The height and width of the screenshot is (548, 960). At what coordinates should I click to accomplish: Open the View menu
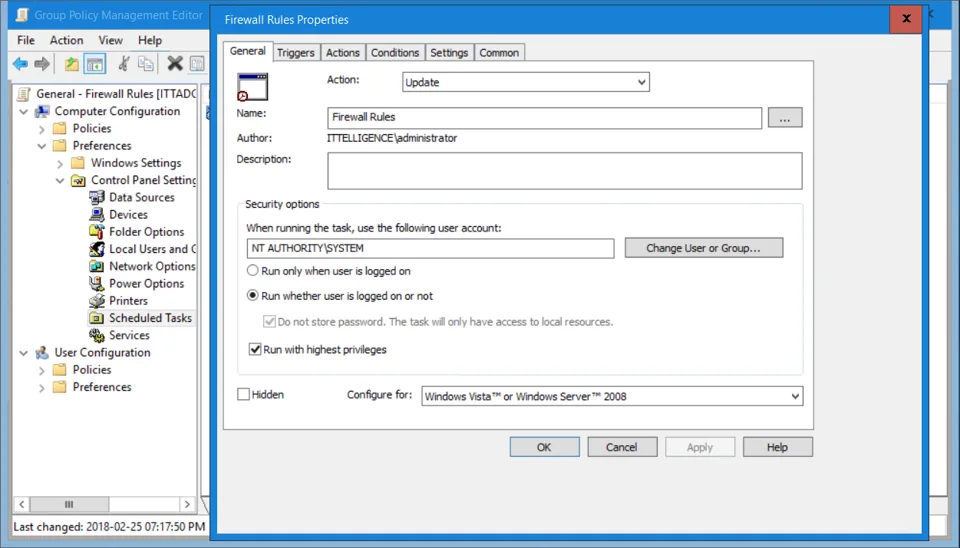110,40
